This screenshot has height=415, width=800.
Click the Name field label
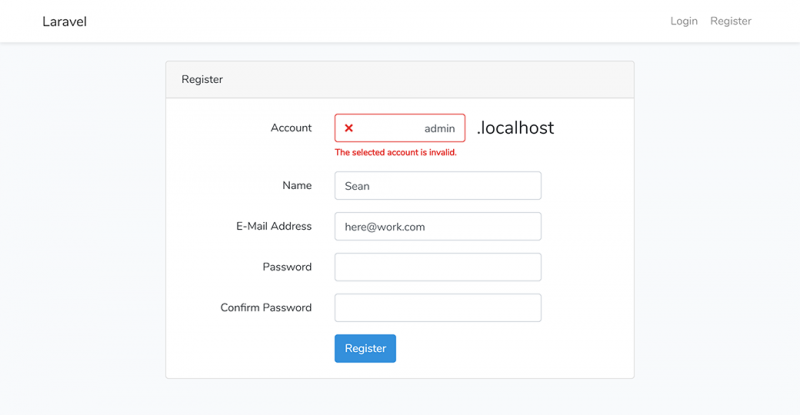tap(297, 185)
